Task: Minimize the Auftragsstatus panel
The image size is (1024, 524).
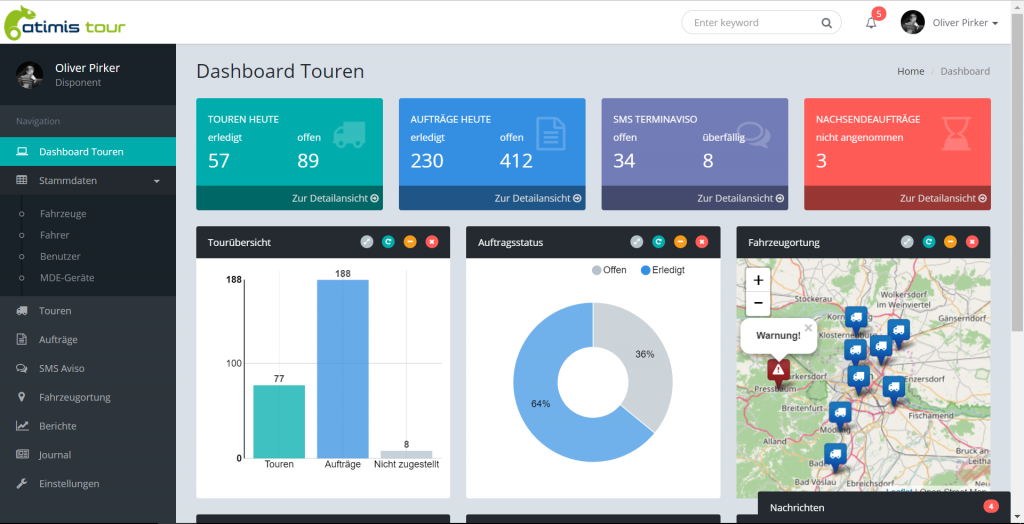Action: coord(680,242)
